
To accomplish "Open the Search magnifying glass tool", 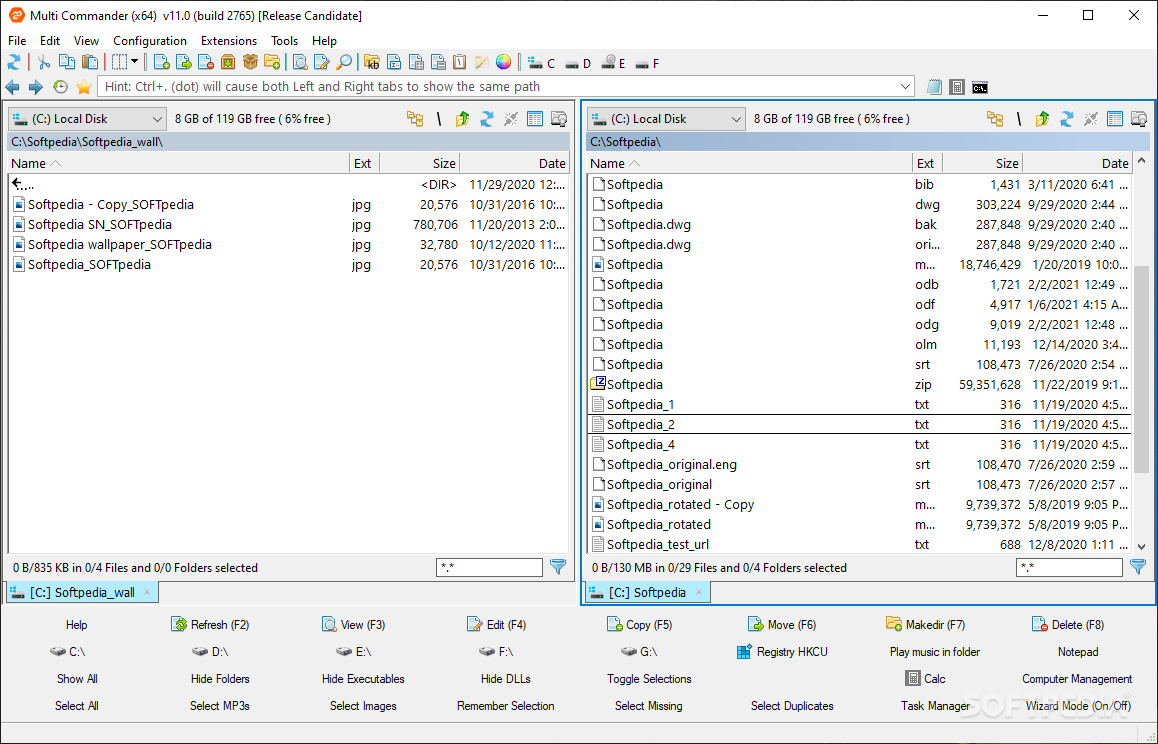I will tap(344, 63).
